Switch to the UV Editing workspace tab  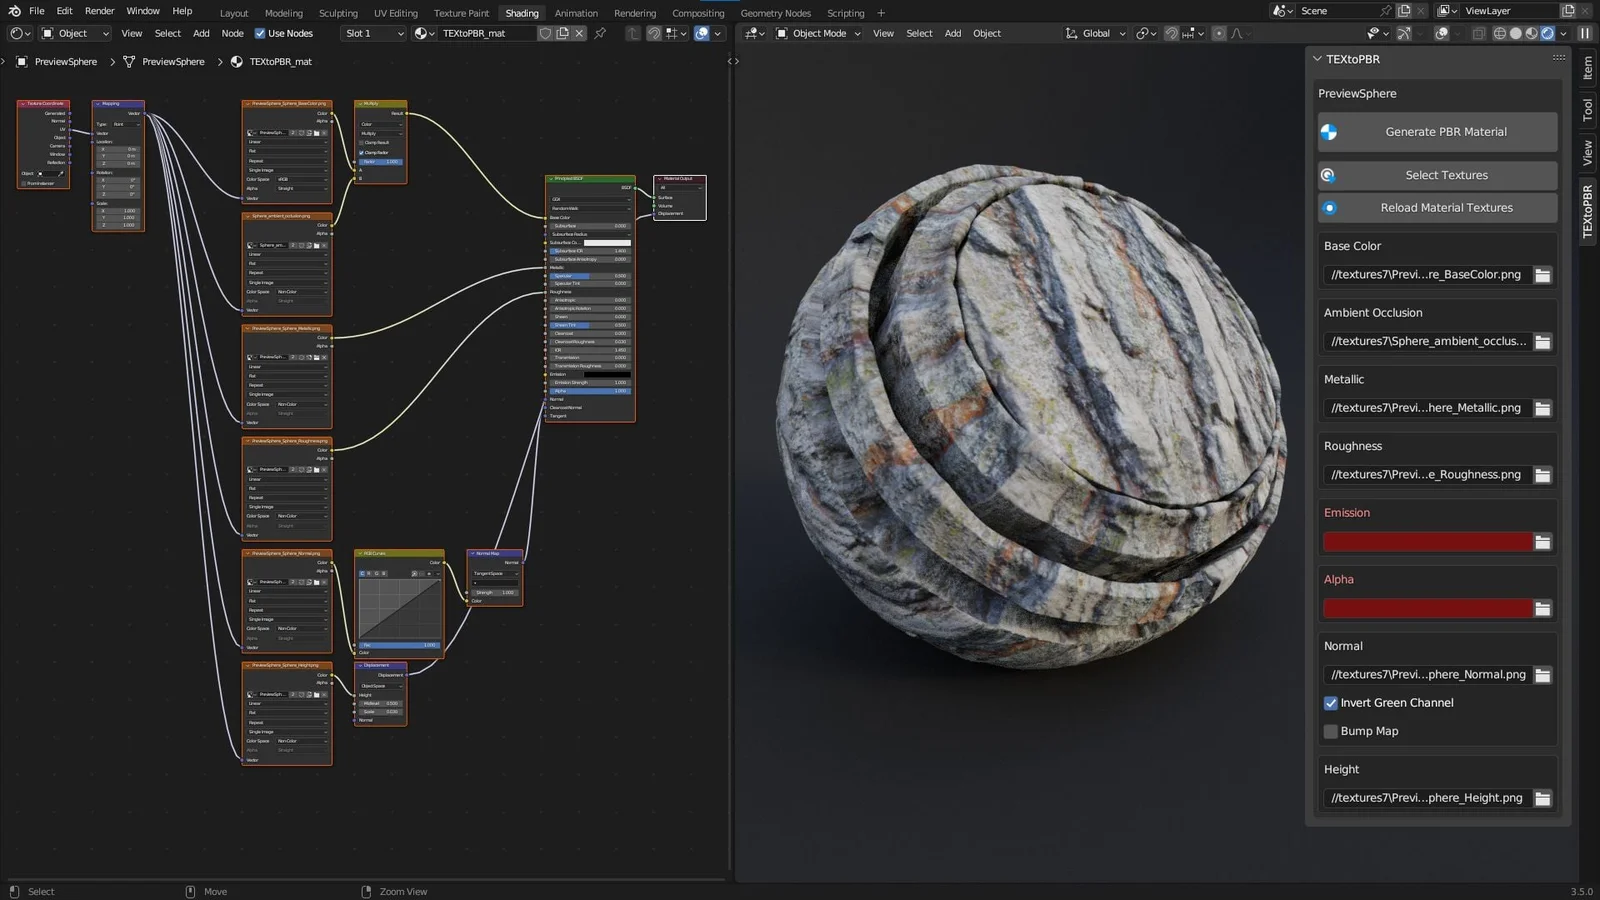click(395, 13)
